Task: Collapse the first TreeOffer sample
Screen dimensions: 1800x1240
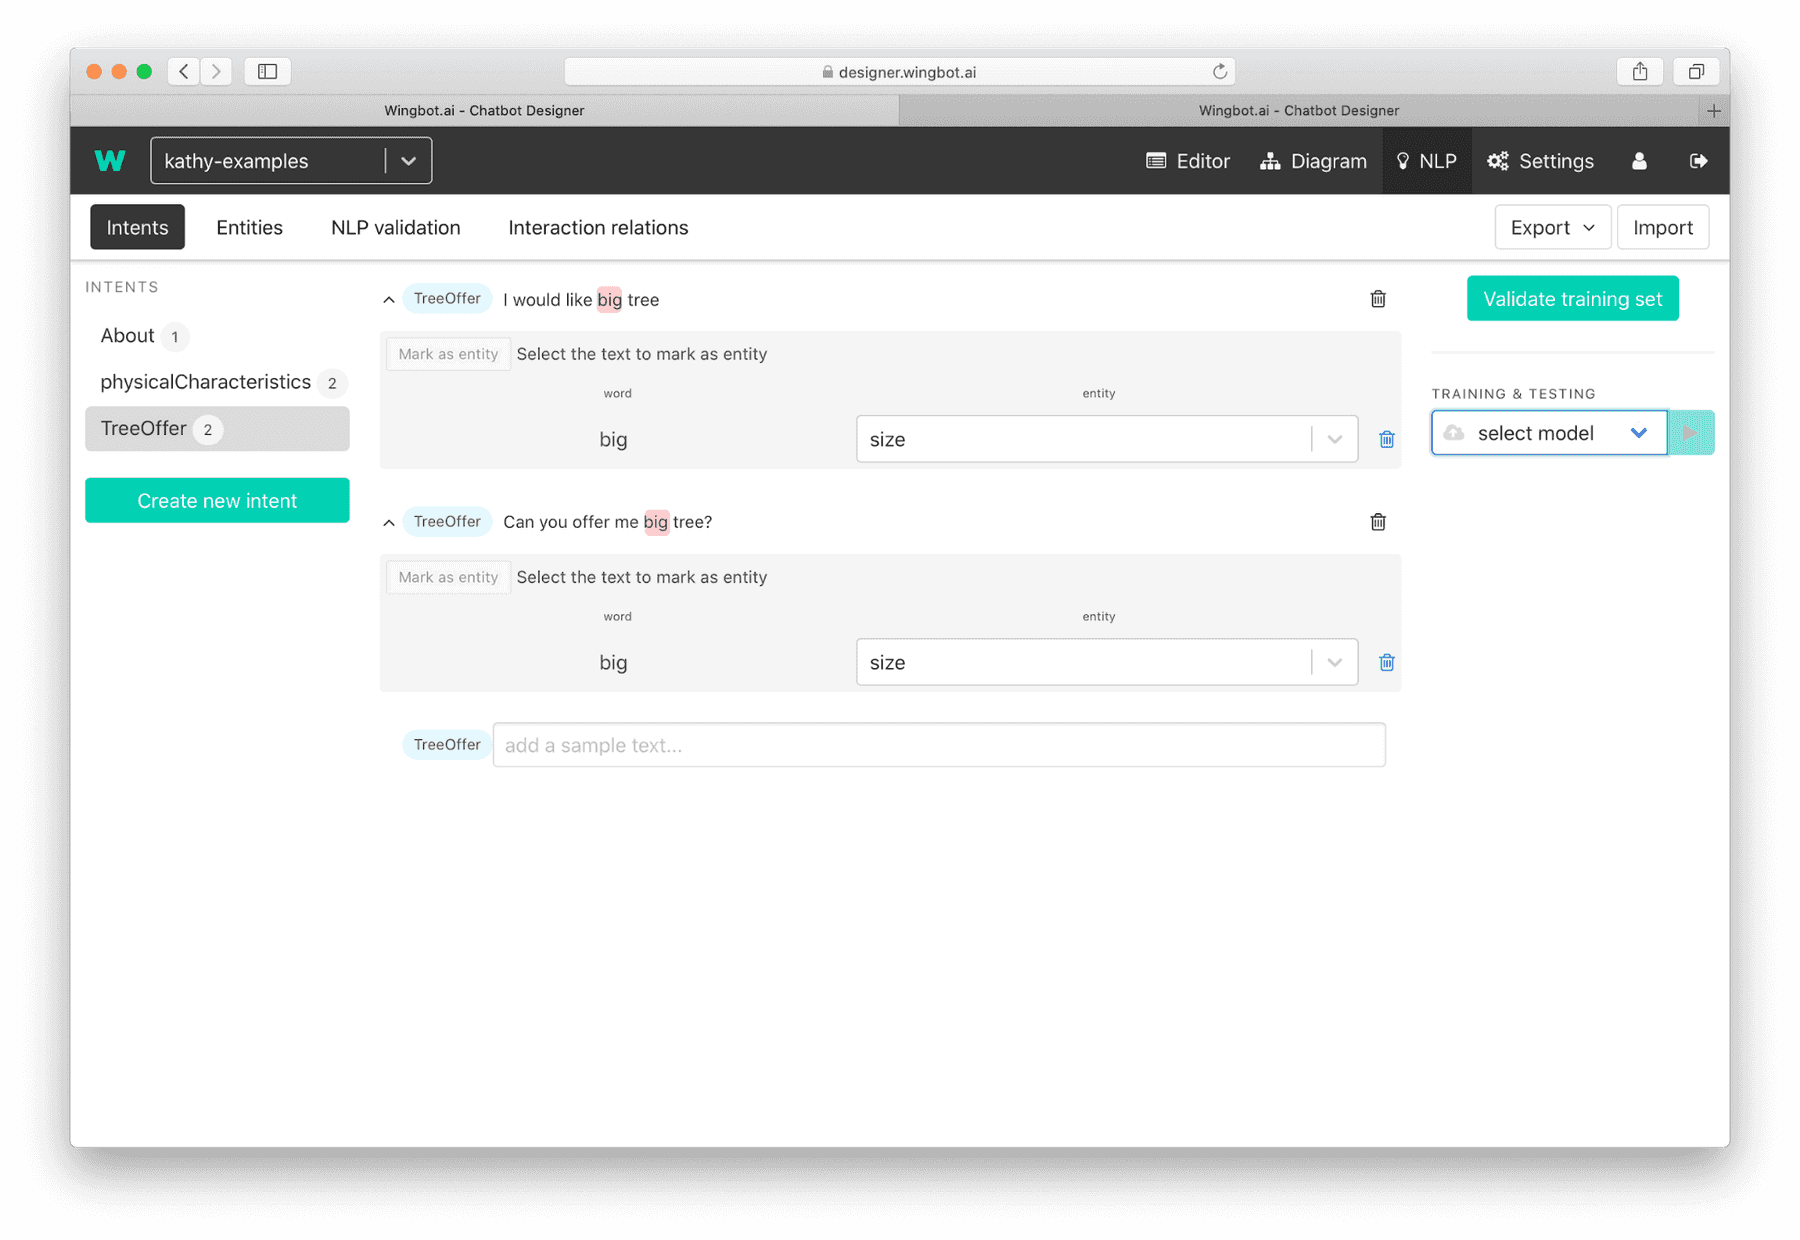Action: click(x=388, y=298)
